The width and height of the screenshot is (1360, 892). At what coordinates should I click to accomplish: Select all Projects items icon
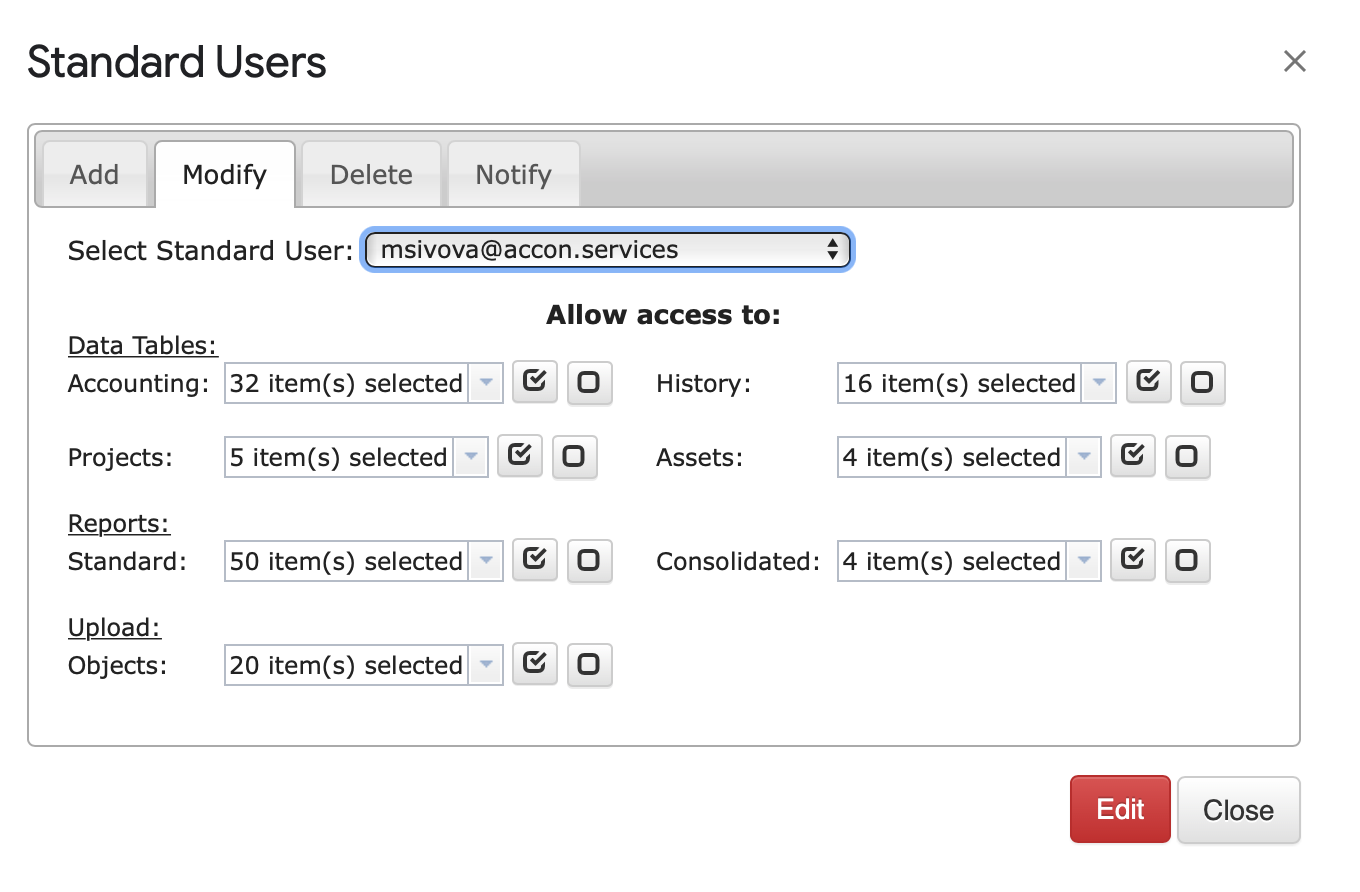click(x=520, y=456)
